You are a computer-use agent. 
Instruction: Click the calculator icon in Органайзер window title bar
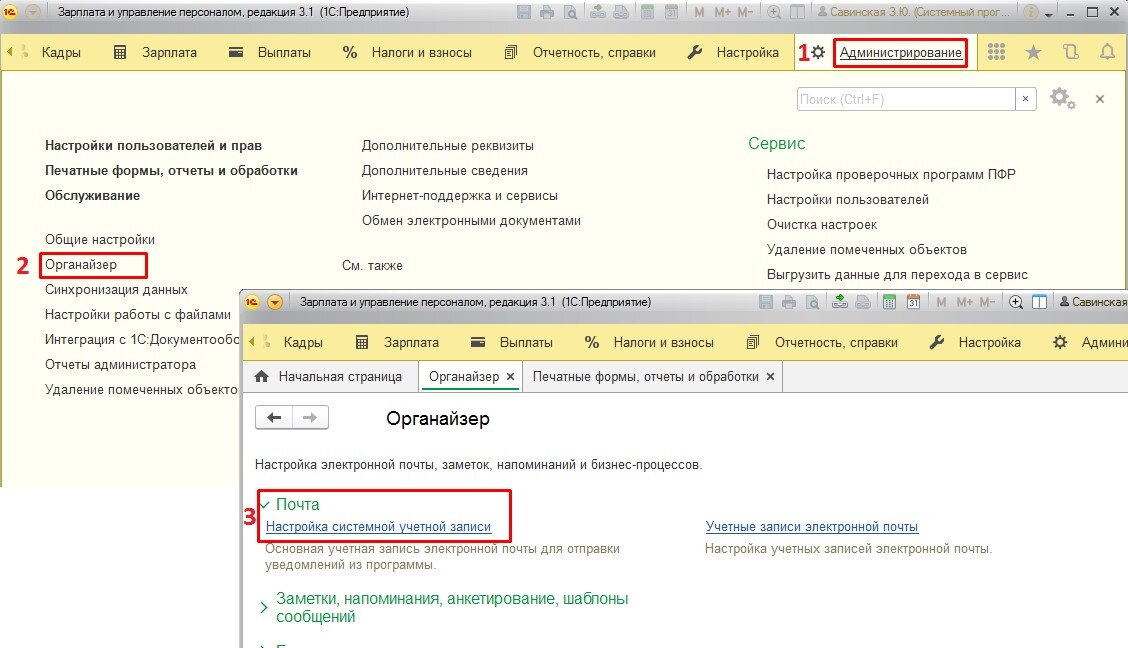pyautogui.click(x=889, y=302)
